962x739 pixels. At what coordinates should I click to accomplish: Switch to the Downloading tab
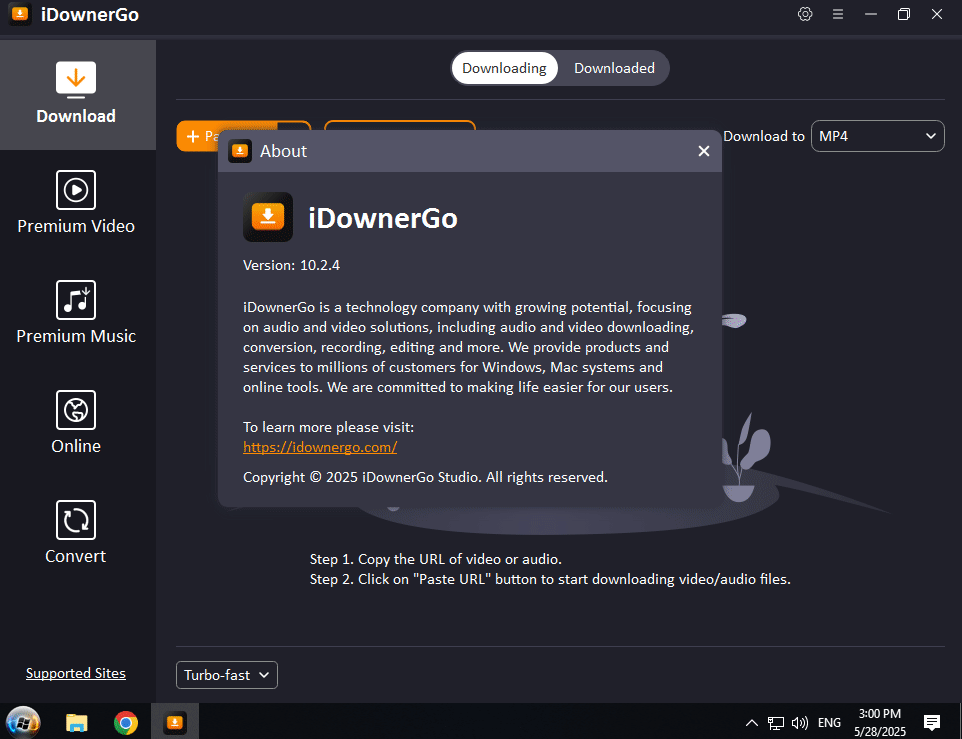click(x=504, y=68)
